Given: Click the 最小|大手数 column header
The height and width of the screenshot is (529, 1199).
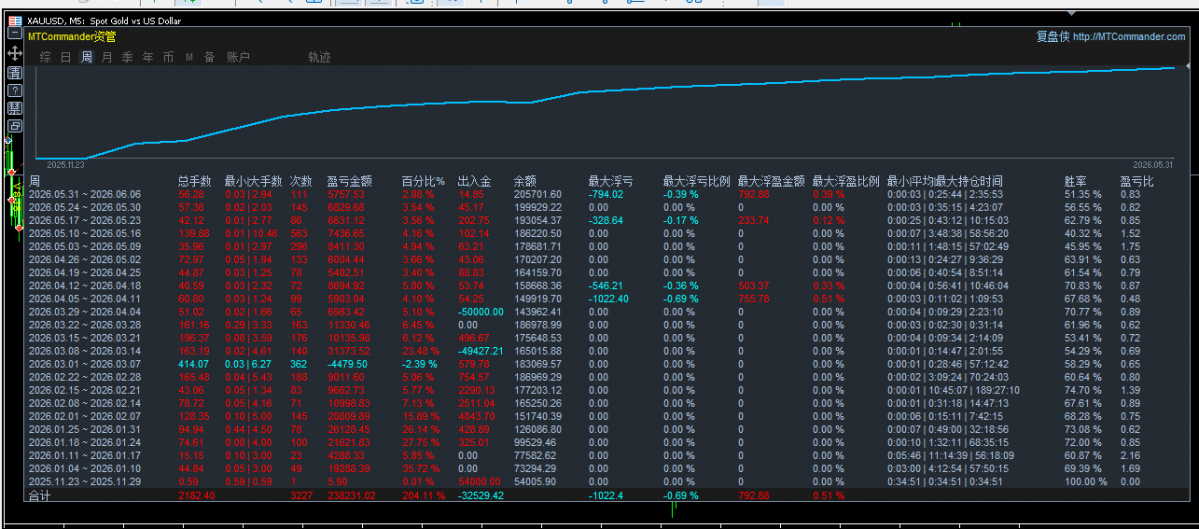Looking at the screenshot, I should coord(254,181).
